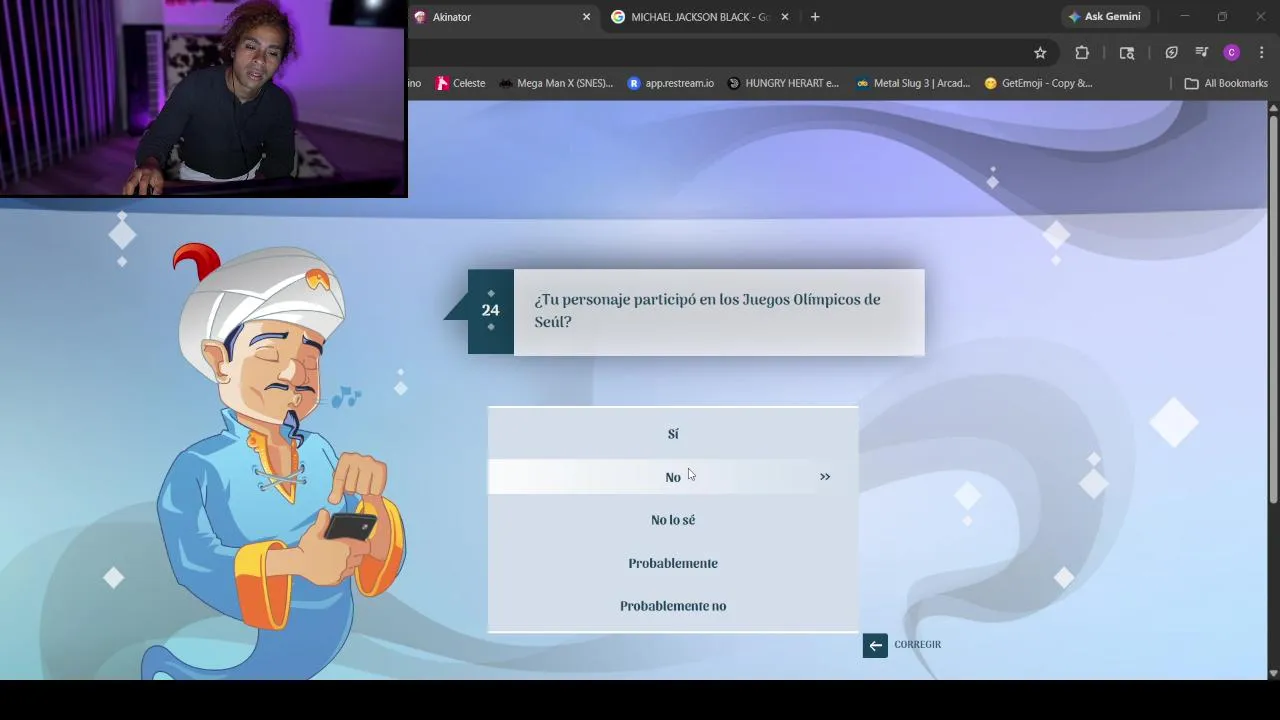Open the app.restream.io bookmark
Viewport: 1280px width, 720px height.
pyautogui.click(x=670, y=83)
